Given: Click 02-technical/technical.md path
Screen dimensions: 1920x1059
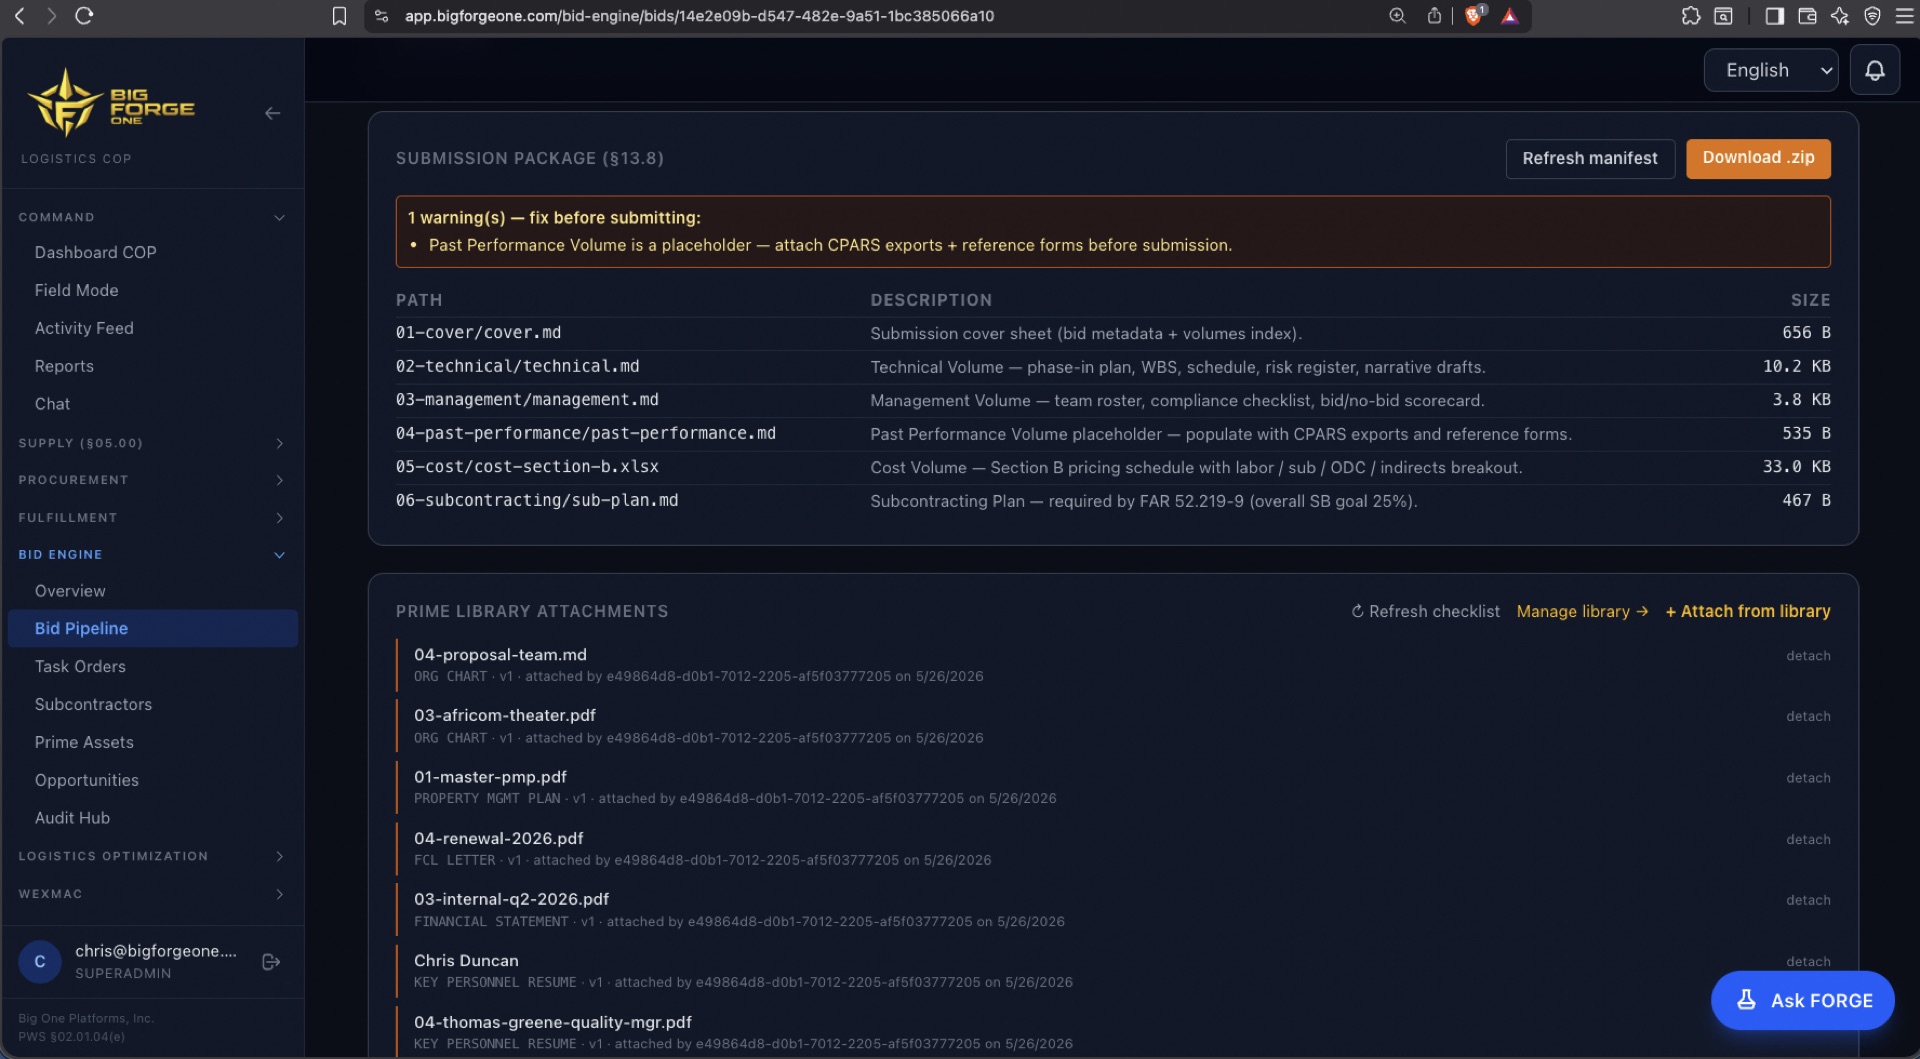Looking at the screenshot, I should (x=517, y=367).
